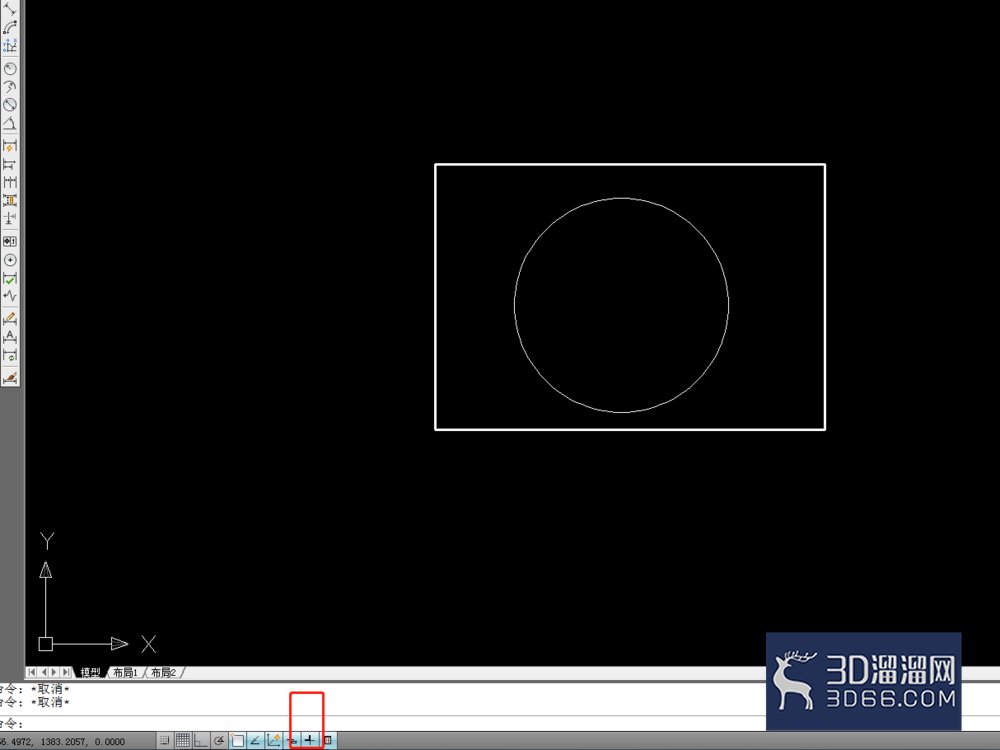1000x750 pixels.
Task: Toggle Dynamic Input in status bar
Action: coord(292,740)
